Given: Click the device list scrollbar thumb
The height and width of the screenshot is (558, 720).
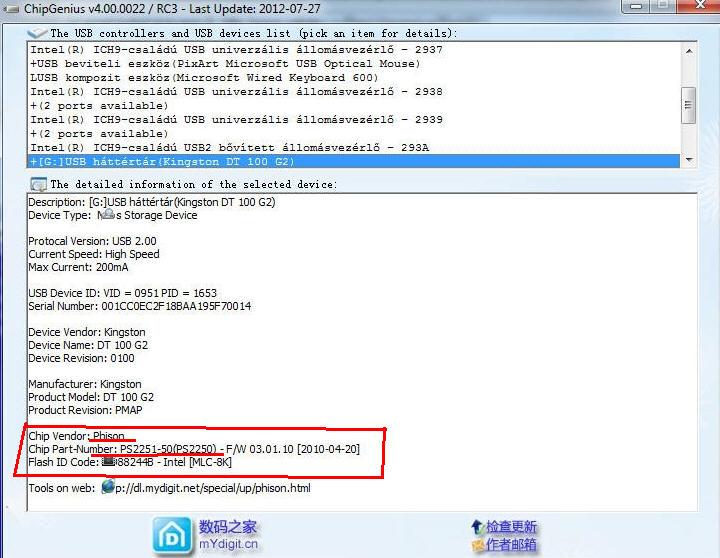Looking at the screenshot, I should [x=688, y=105].
